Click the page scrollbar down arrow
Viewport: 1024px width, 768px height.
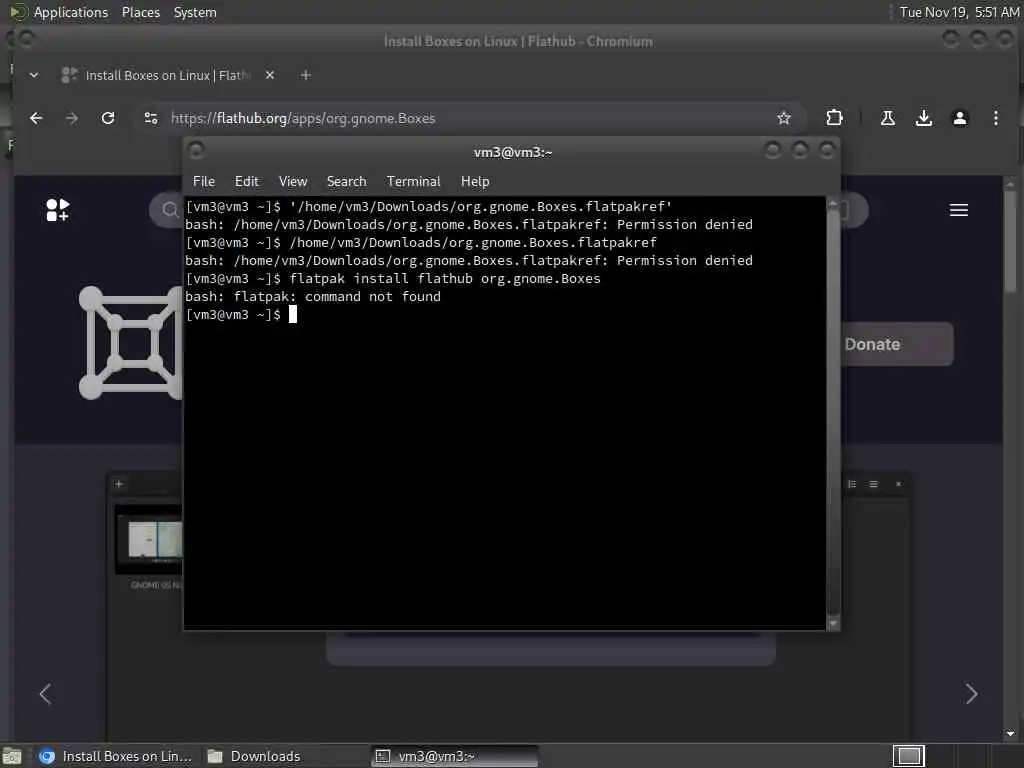(1010, 733)
